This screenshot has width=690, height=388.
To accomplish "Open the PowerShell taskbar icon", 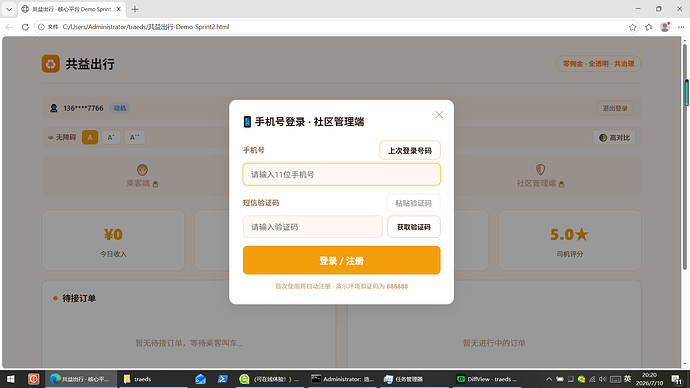I will coord(222,379).
